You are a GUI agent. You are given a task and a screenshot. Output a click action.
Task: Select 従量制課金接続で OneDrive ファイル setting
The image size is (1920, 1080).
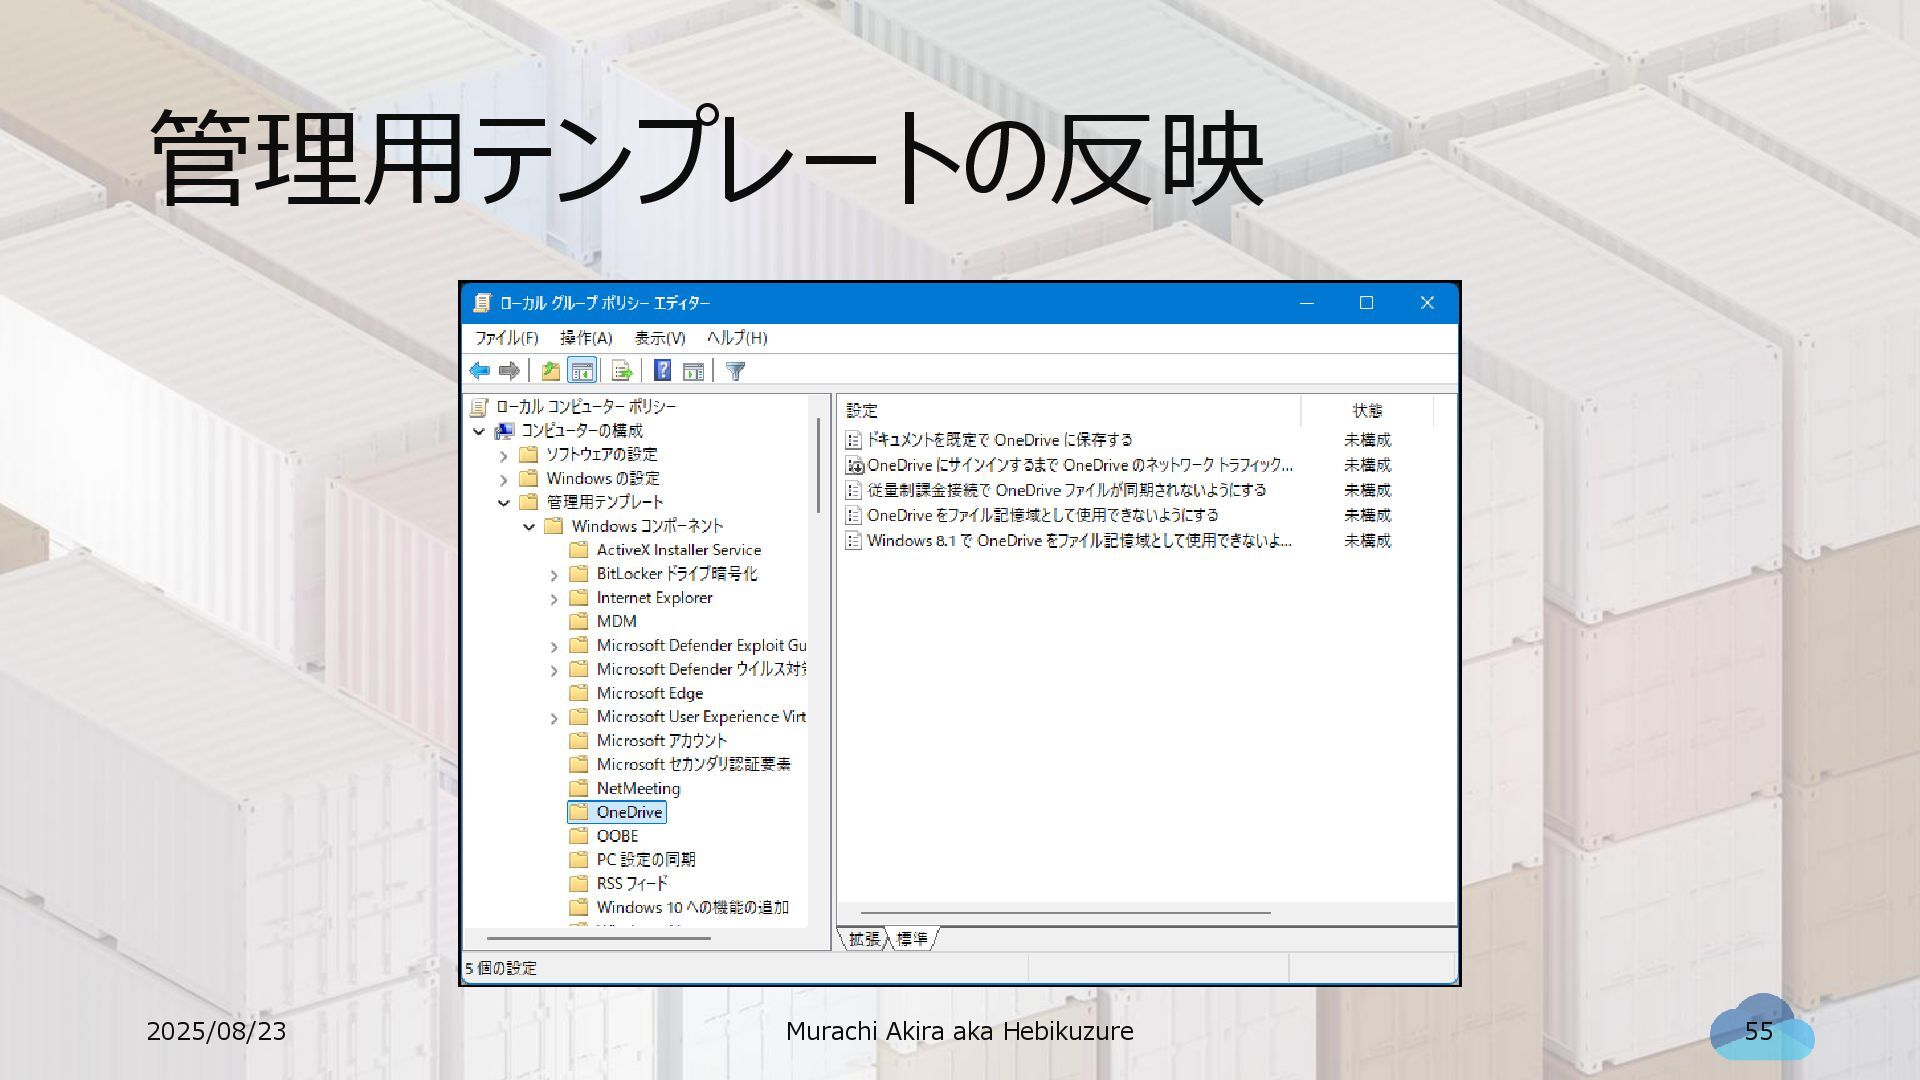point(1066,490)
